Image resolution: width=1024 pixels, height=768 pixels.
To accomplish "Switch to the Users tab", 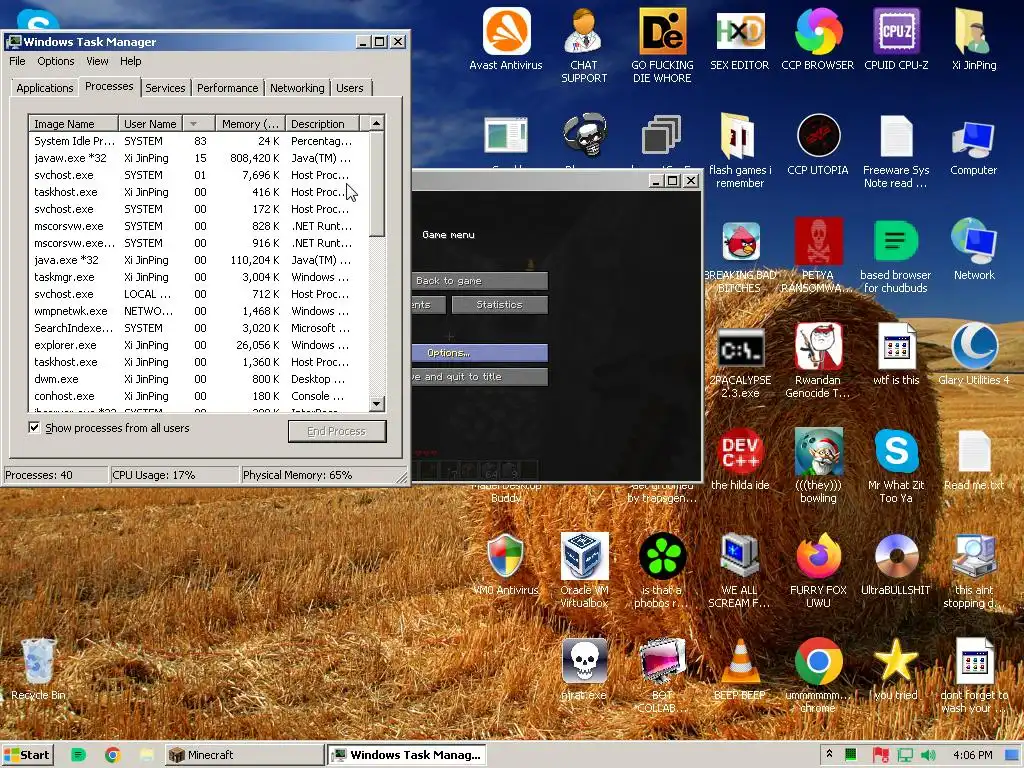I will click(350, 88).
